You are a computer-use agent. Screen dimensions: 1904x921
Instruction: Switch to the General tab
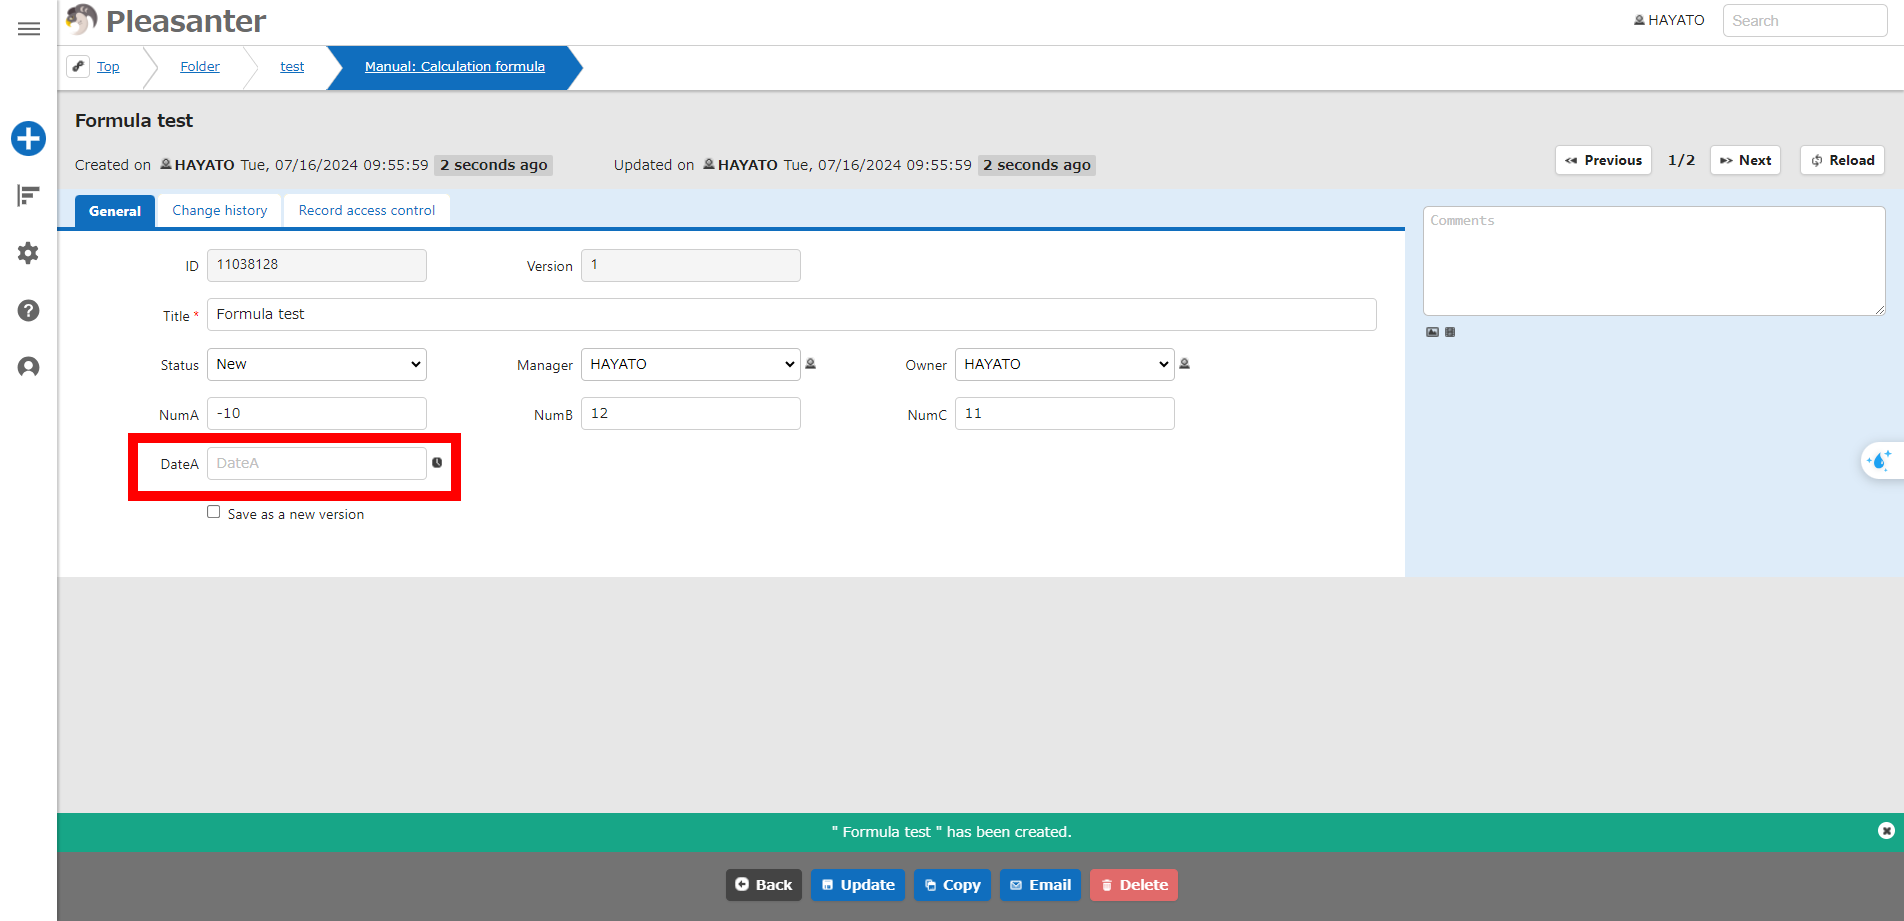click(x=115, y=211)
